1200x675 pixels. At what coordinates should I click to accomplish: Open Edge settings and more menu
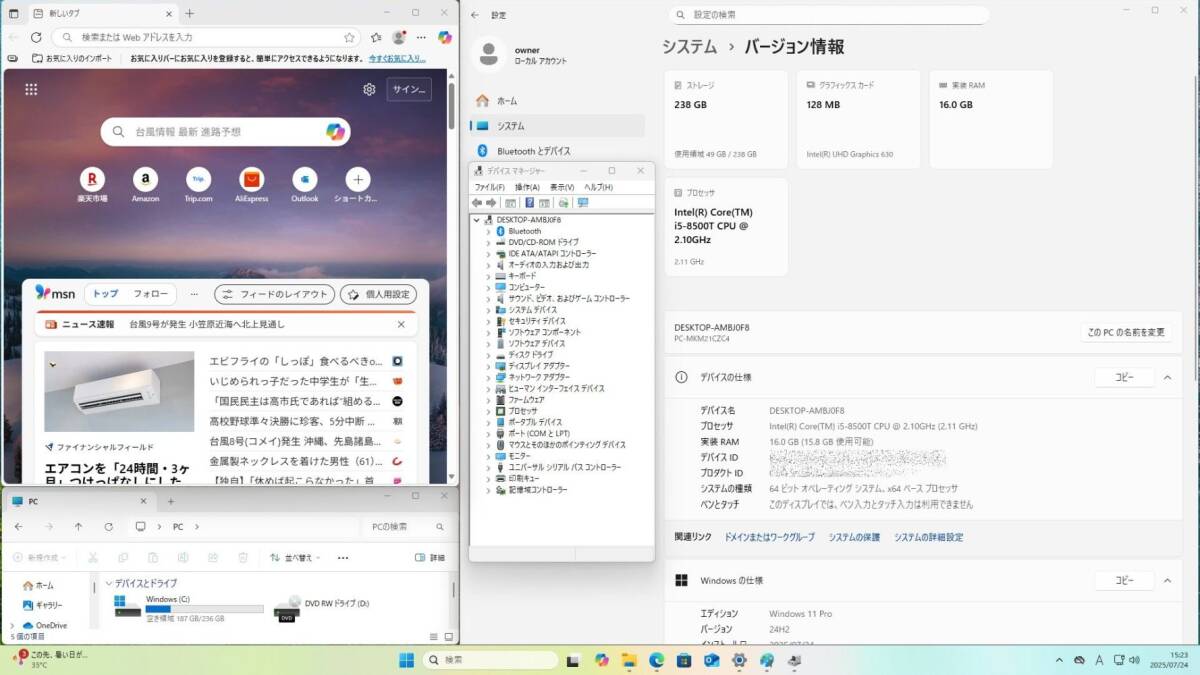421,37
